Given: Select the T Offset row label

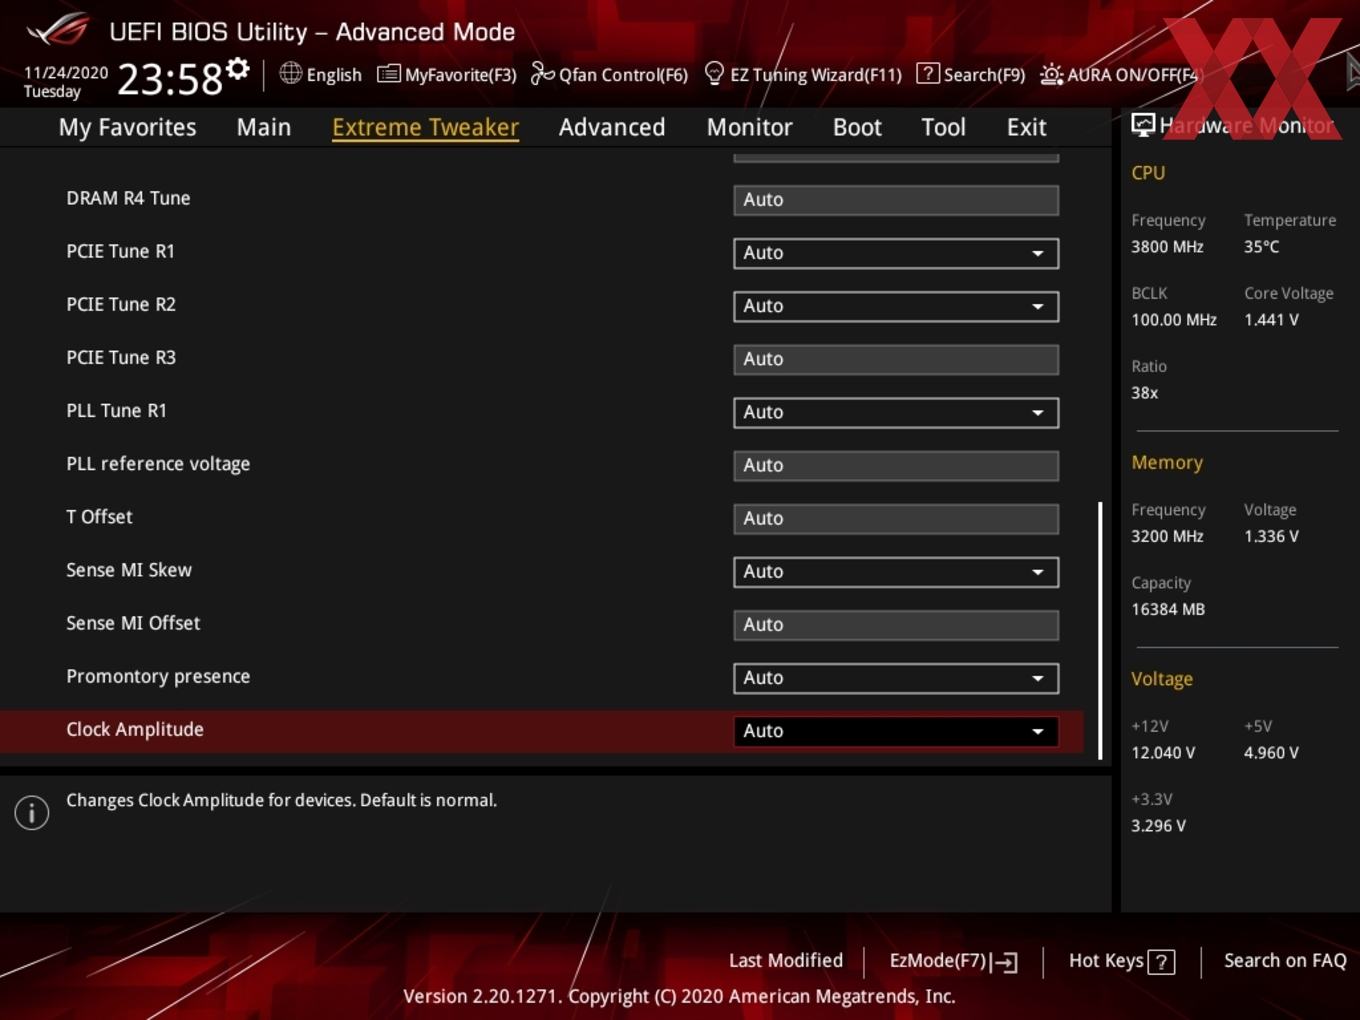Looking at the screenshot, I should 99,517.
